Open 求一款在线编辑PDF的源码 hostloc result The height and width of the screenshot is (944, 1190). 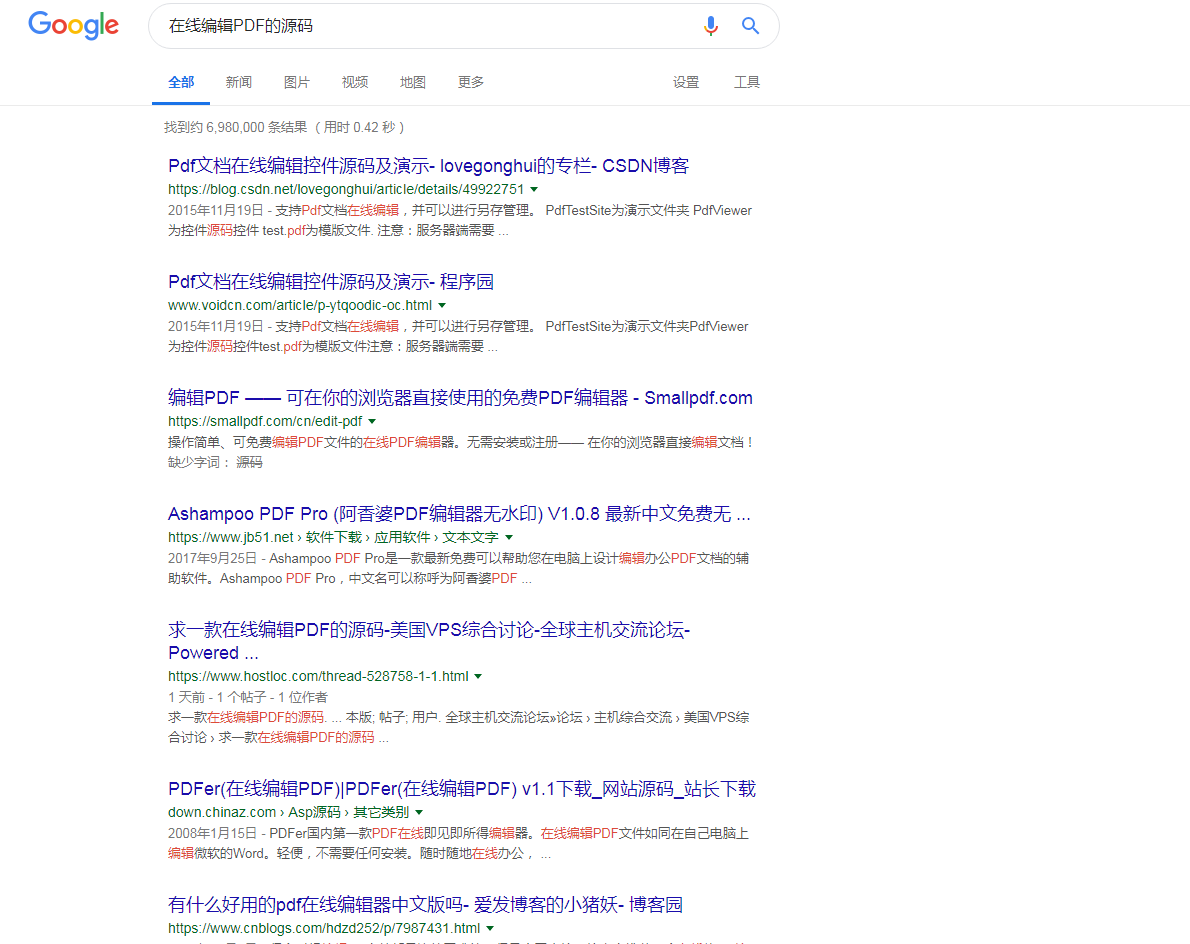[429, 641]
